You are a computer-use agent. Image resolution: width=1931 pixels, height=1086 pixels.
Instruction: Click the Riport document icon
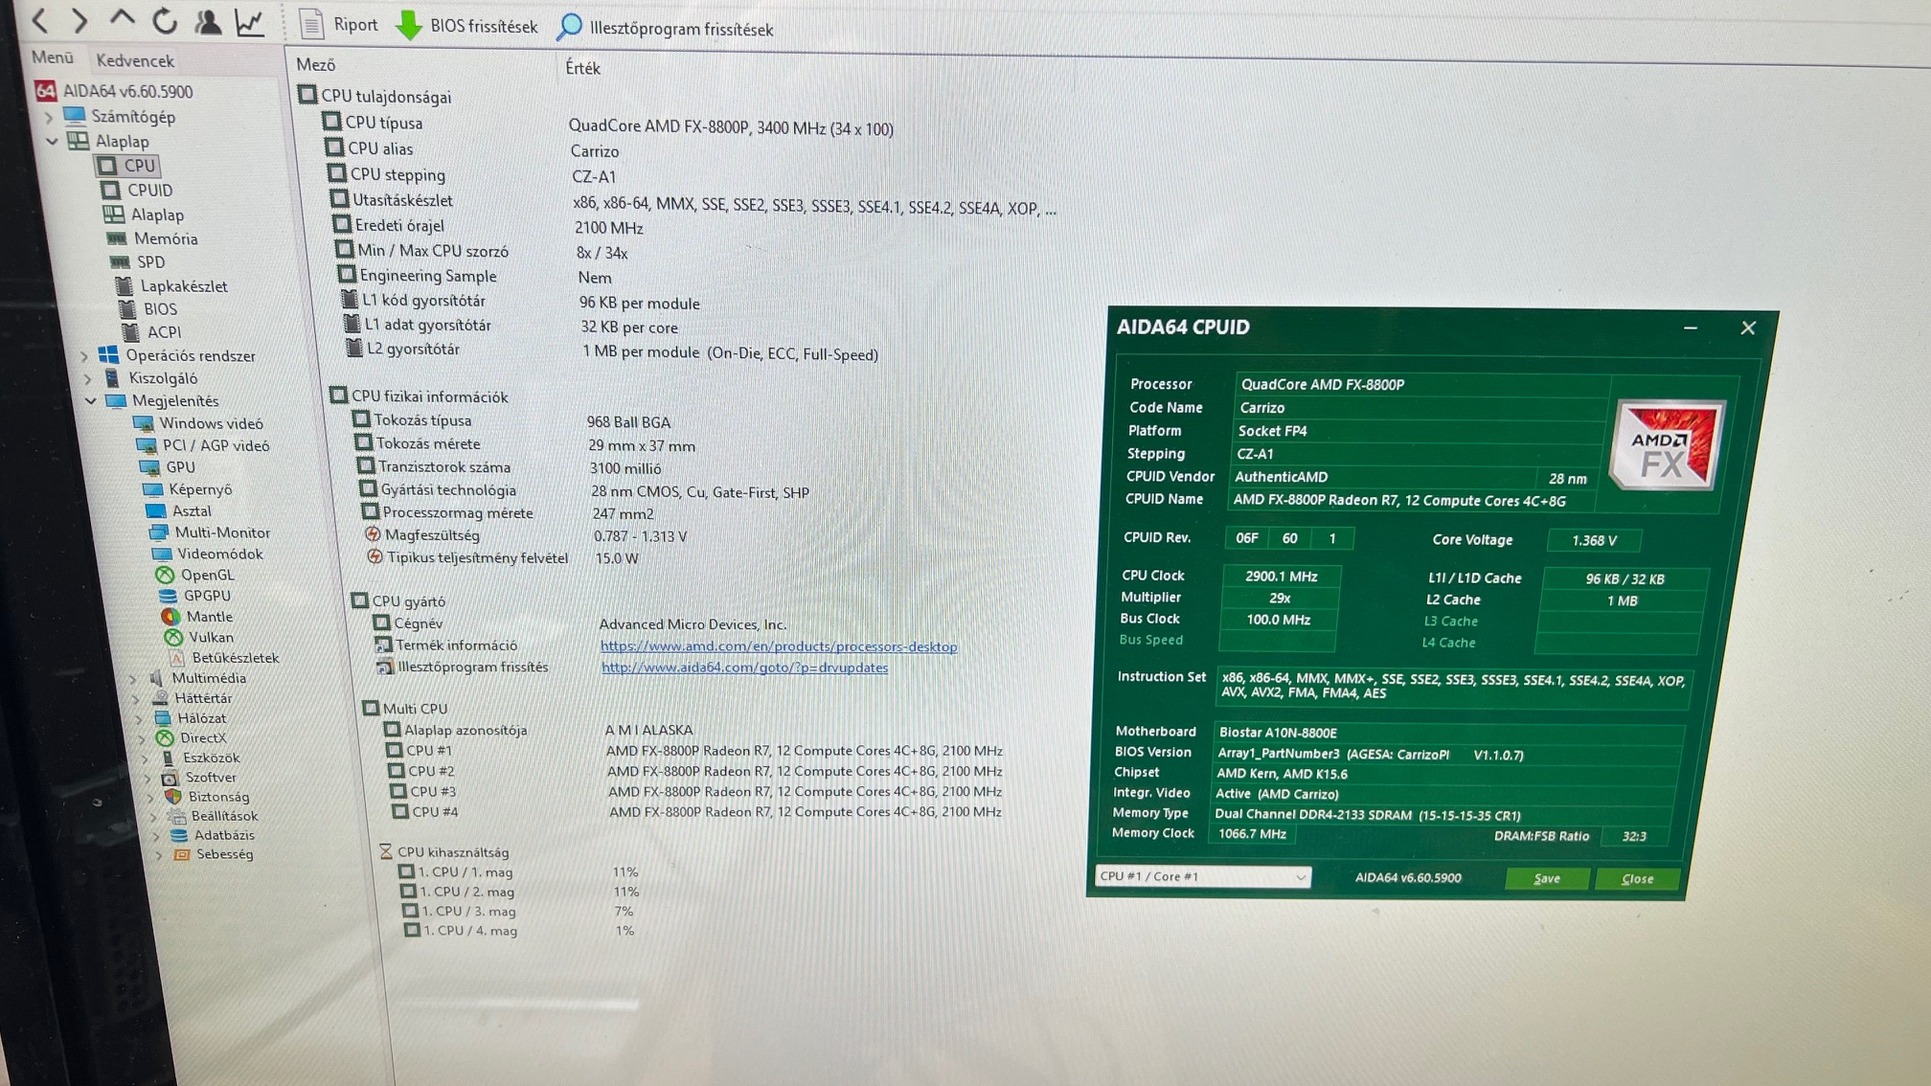point(311,24)
